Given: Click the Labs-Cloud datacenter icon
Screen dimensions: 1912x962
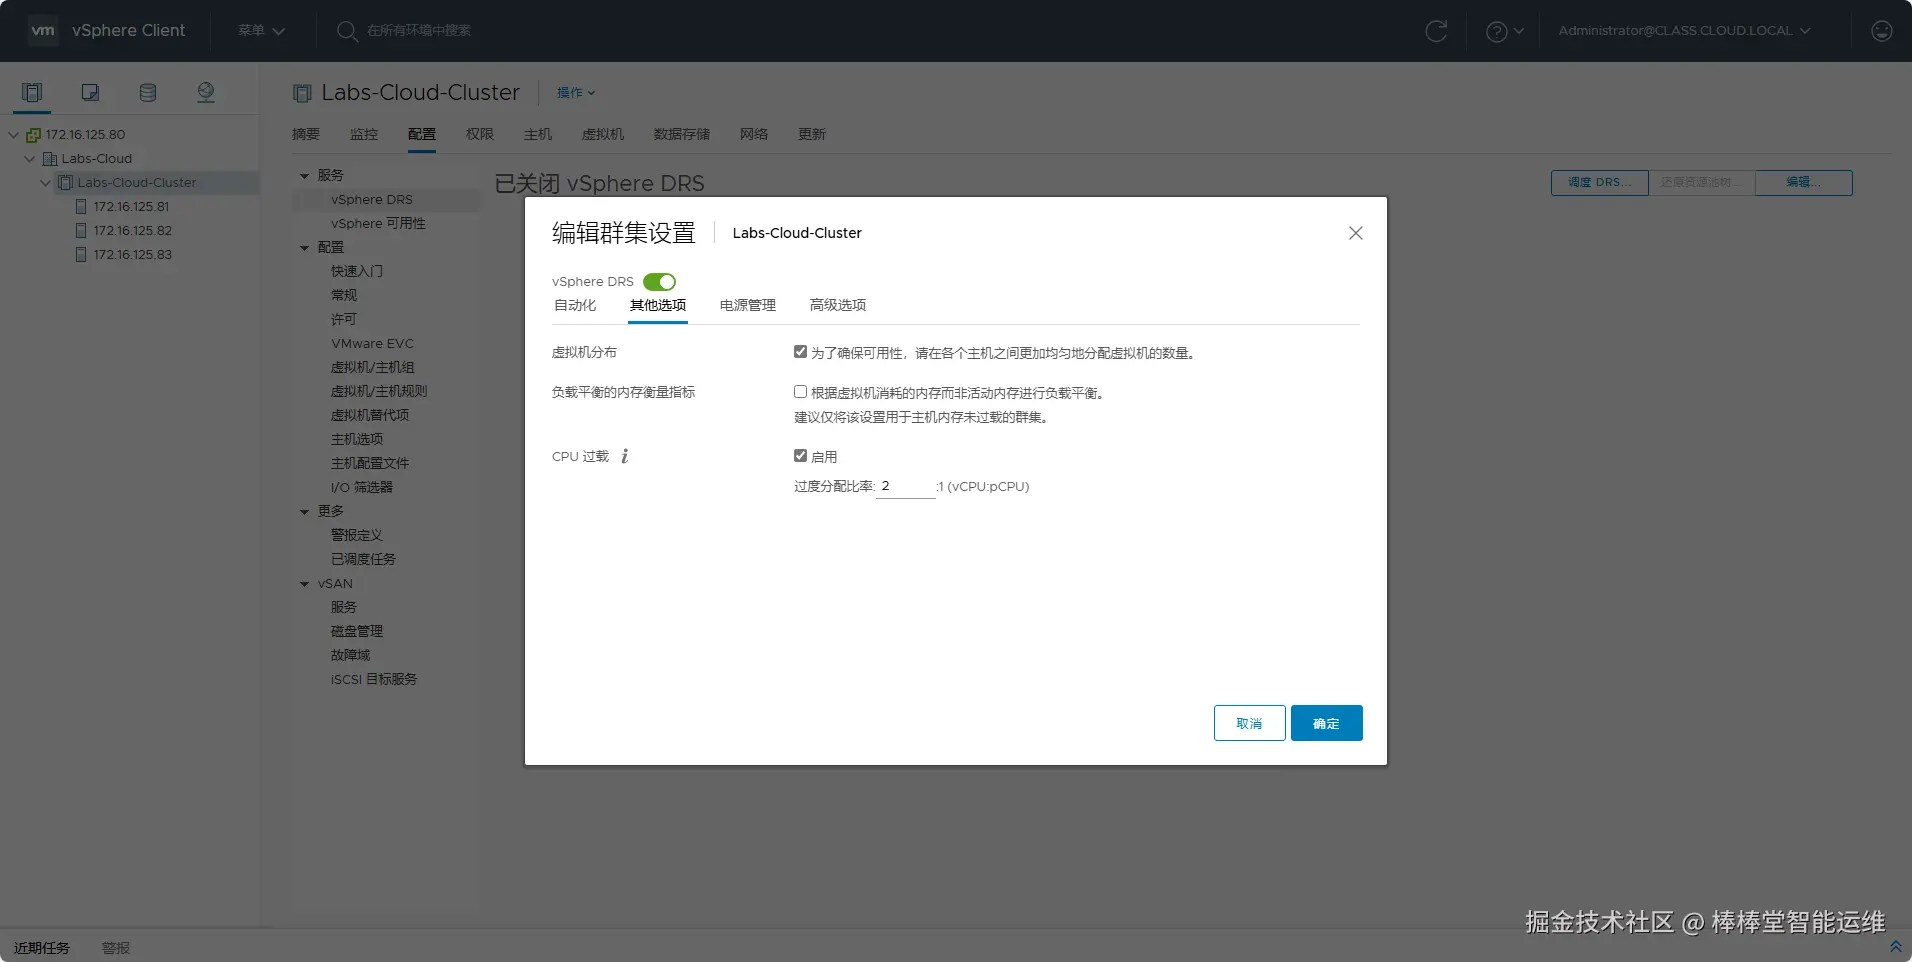Looking at the screenshot, I should point(50,159).
